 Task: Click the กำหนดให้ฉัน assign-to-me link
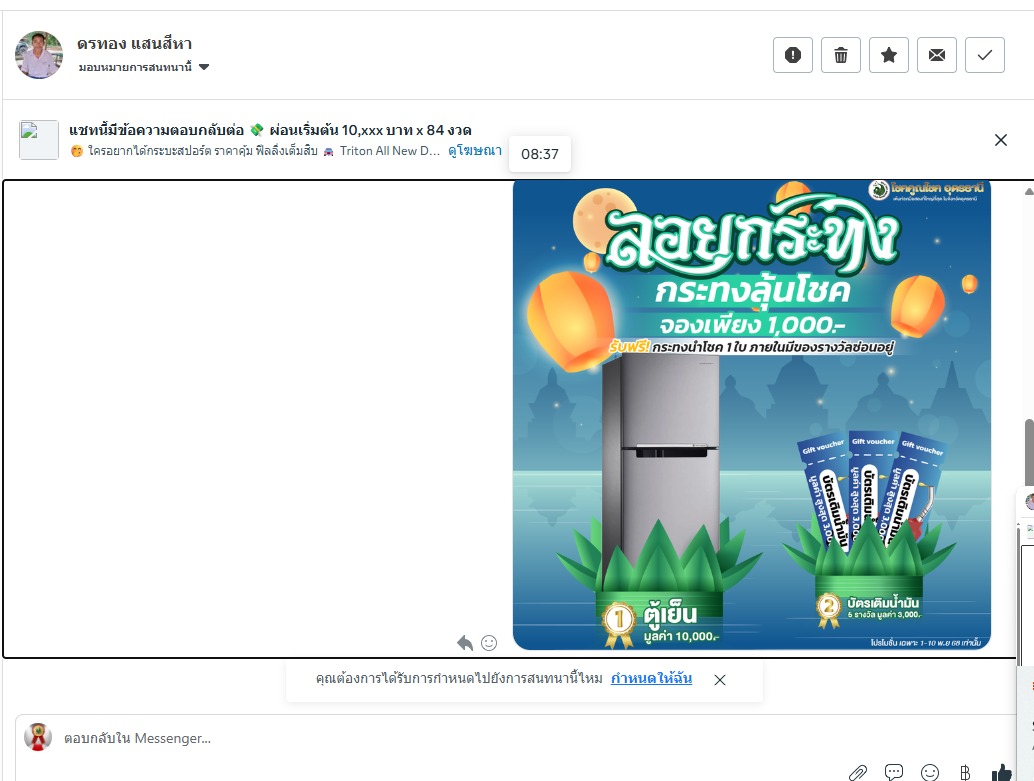pyautogui.click(x=652, y=678)
